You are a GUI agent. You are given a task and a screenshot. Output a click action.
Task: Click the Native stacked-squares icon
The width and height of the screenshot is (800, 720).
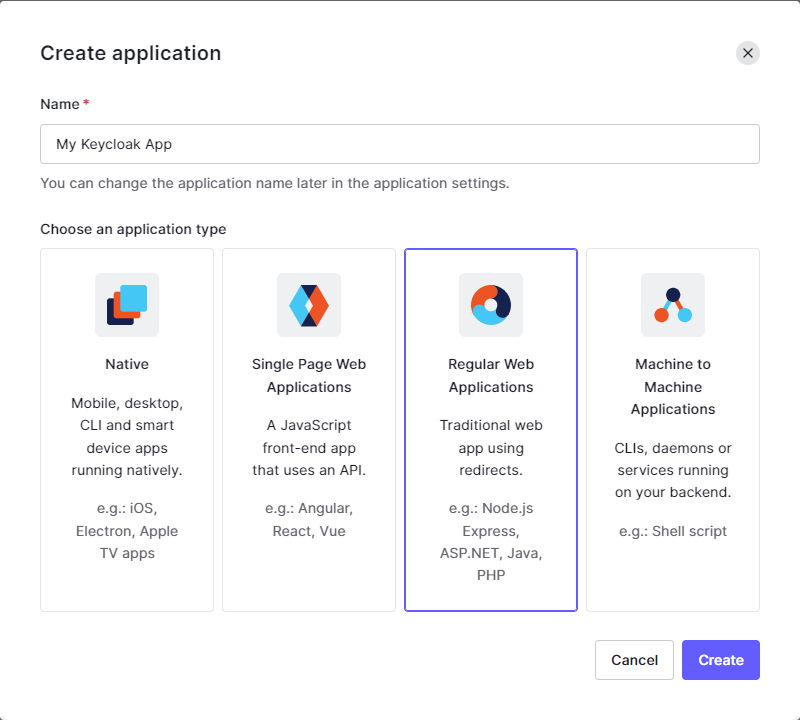pos(127,305)
